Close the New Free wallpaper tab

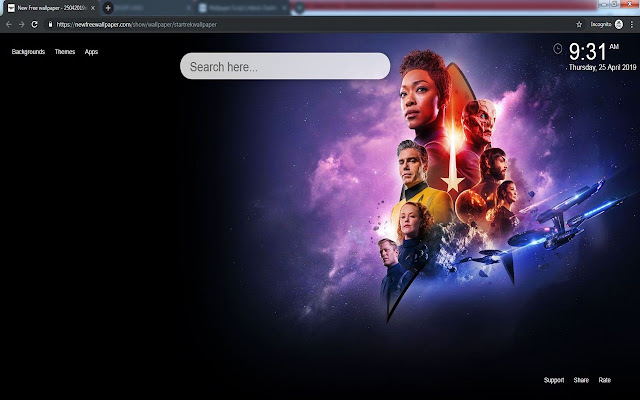pyautogui.click(x=93, y=8)
